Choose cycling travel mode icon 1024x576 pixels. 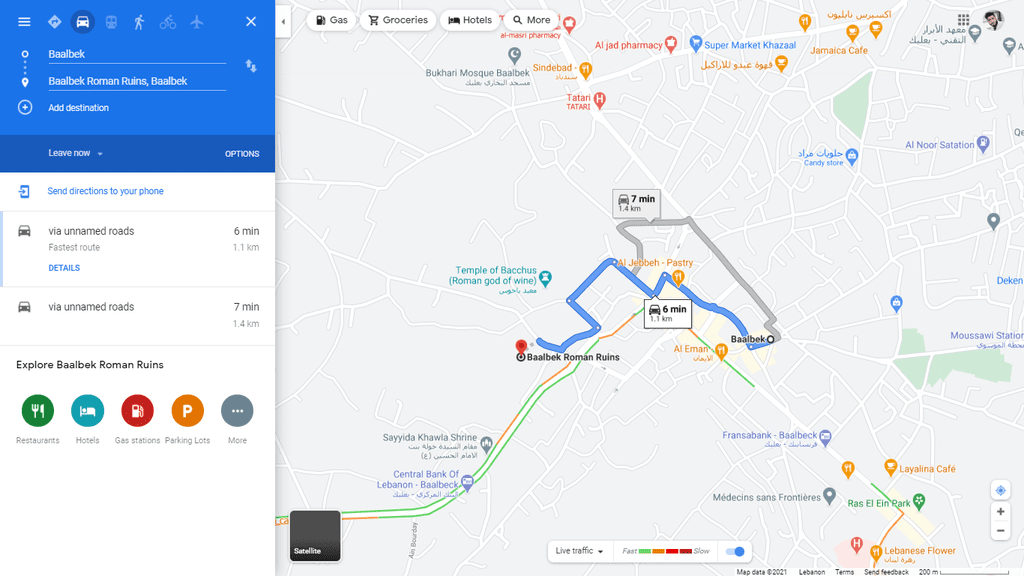pos(168,22)
